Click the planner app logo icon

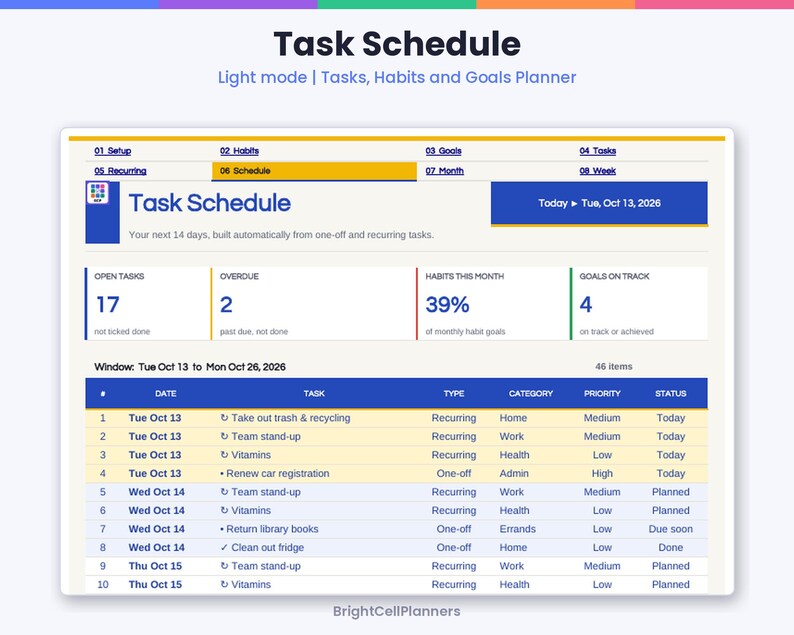tap(98, 193)
